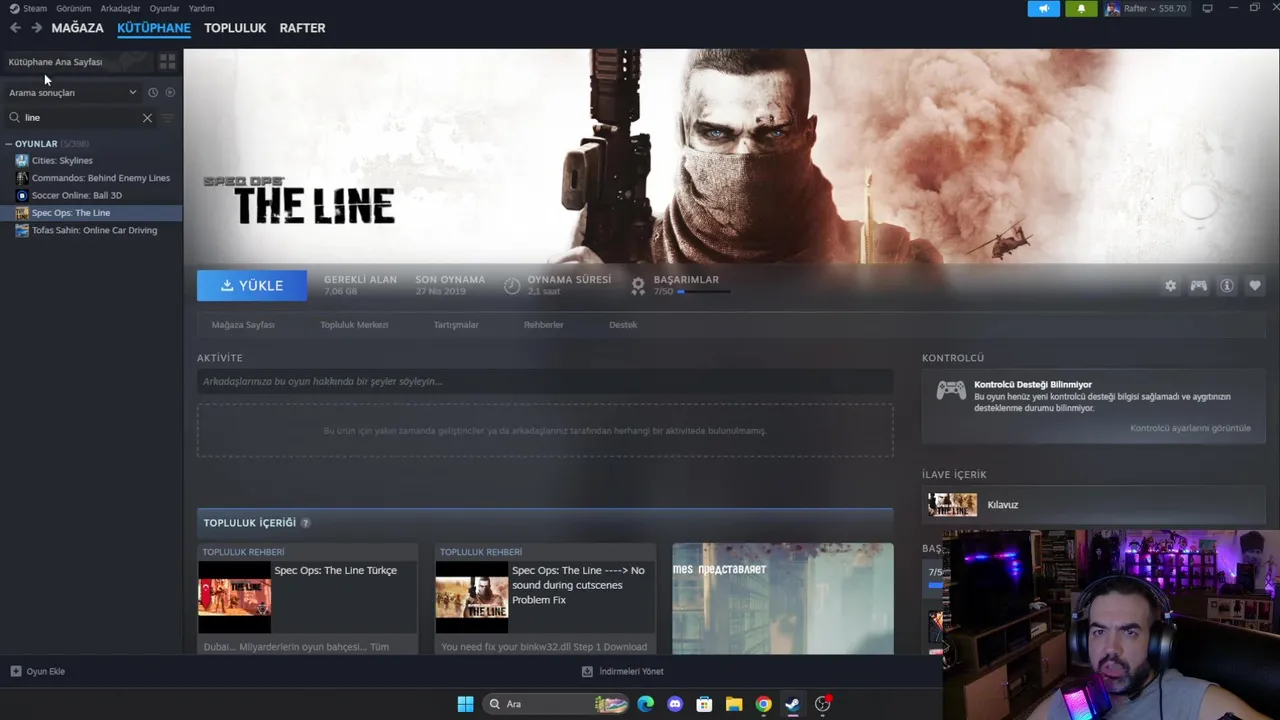The image size is (1280, 720).
Task: Switch to the MAĞAZA tab
Action: click(x=77, y=28)
